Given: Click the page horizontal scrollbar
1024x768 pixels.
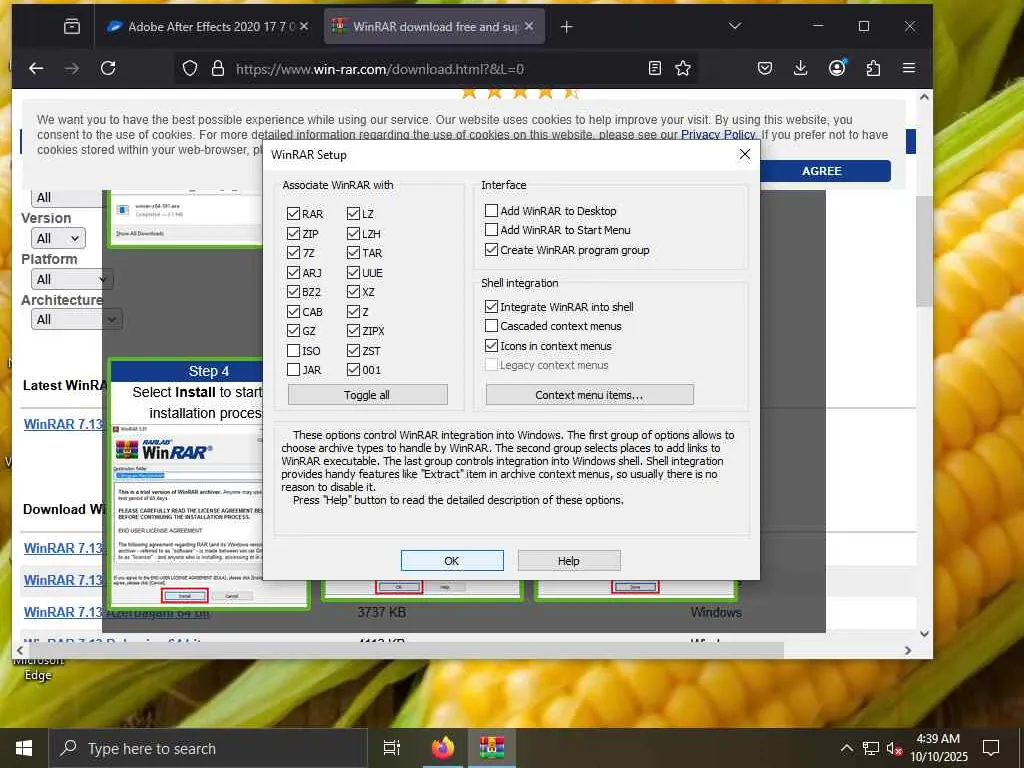Looking at the screenshot, I should click(405, 650).
